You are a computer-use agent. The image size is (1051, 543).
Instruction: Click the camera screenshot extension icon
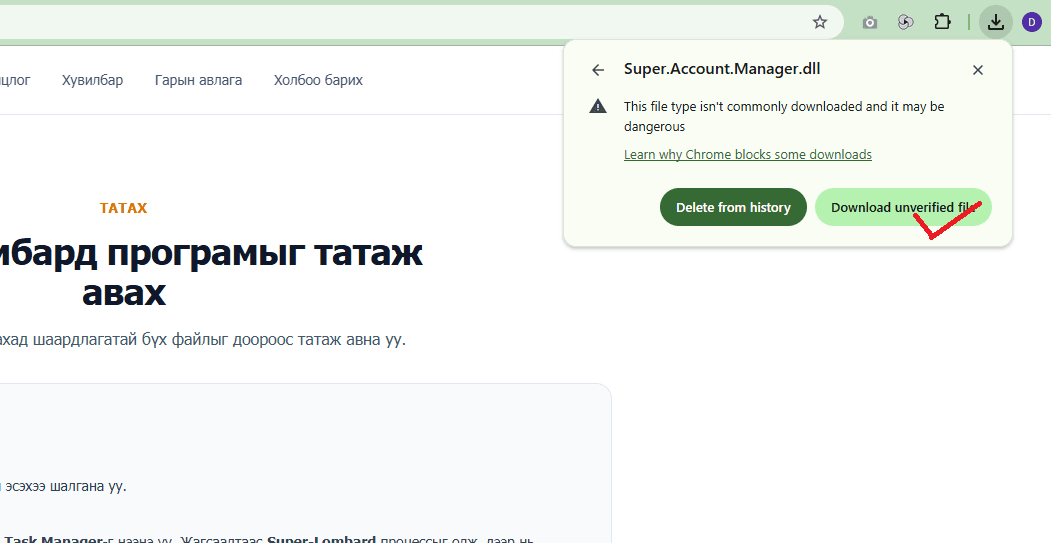(x=869, y=23)
